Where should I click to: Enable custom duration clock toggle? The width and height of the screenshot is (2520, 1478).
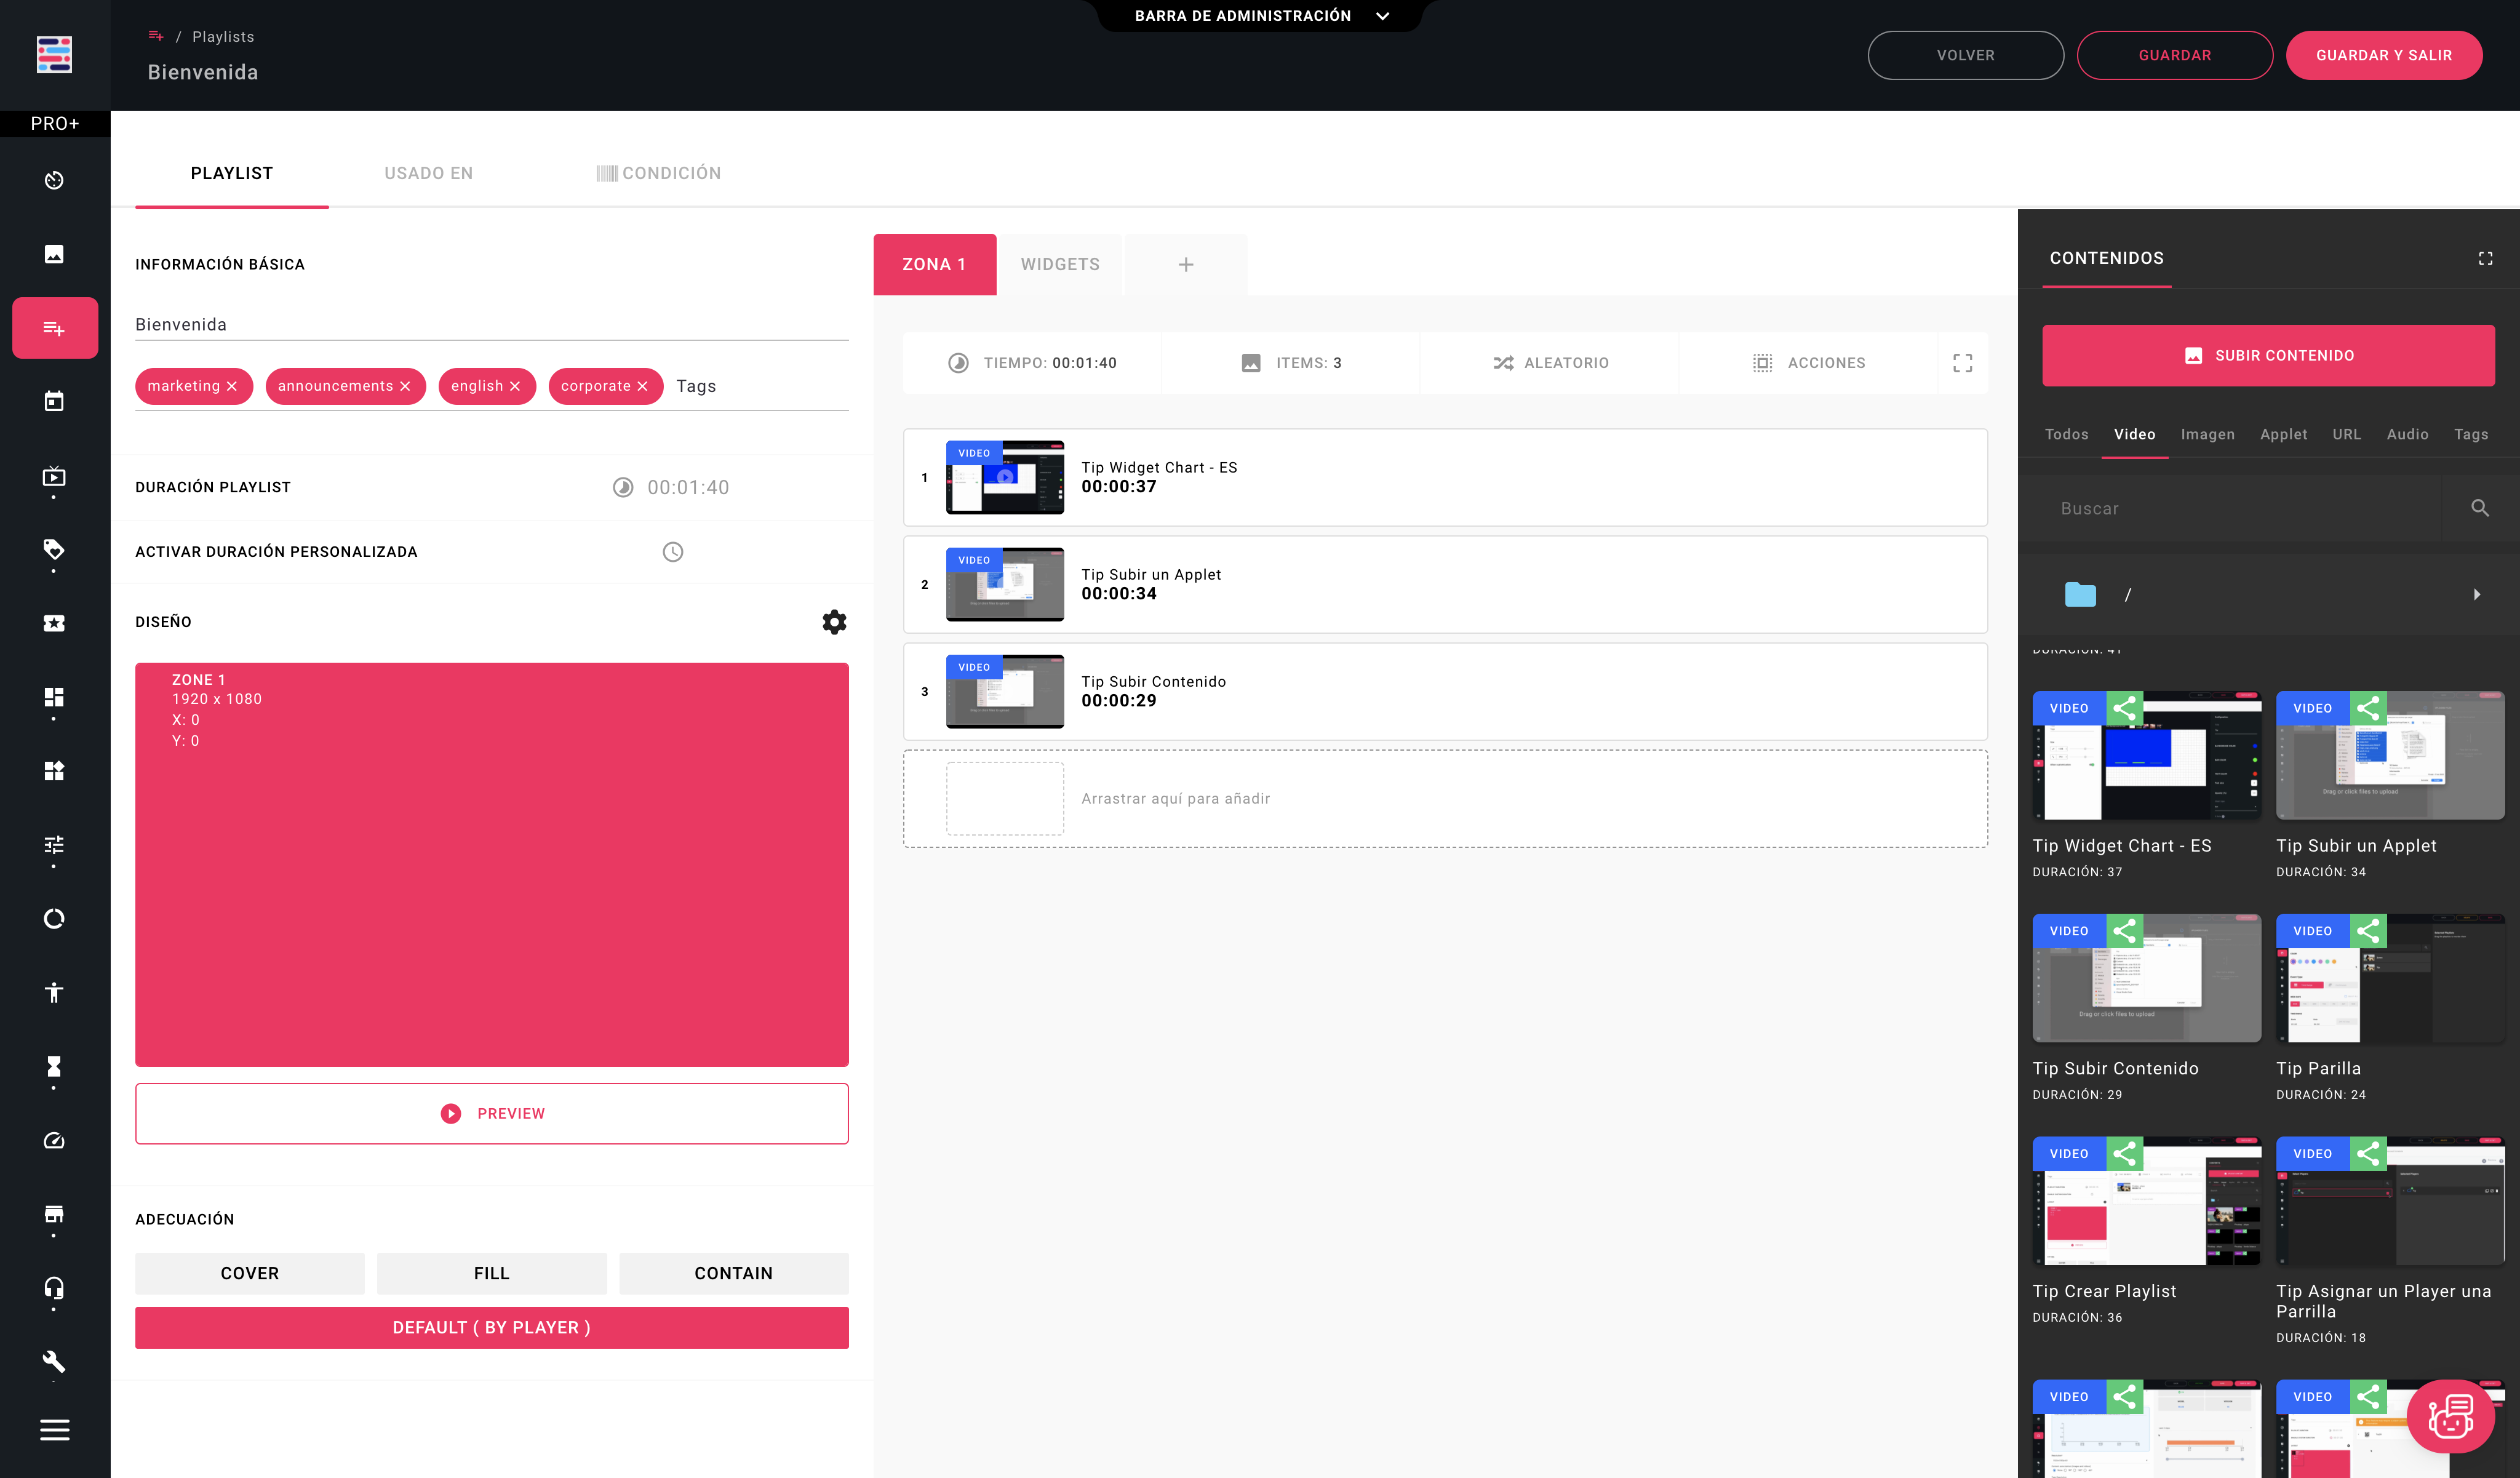673,552
